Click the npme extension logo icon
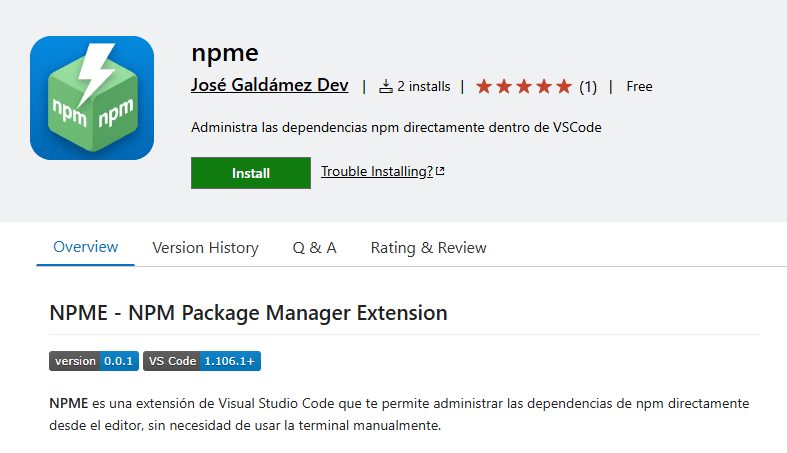 [x=92, y=98]
